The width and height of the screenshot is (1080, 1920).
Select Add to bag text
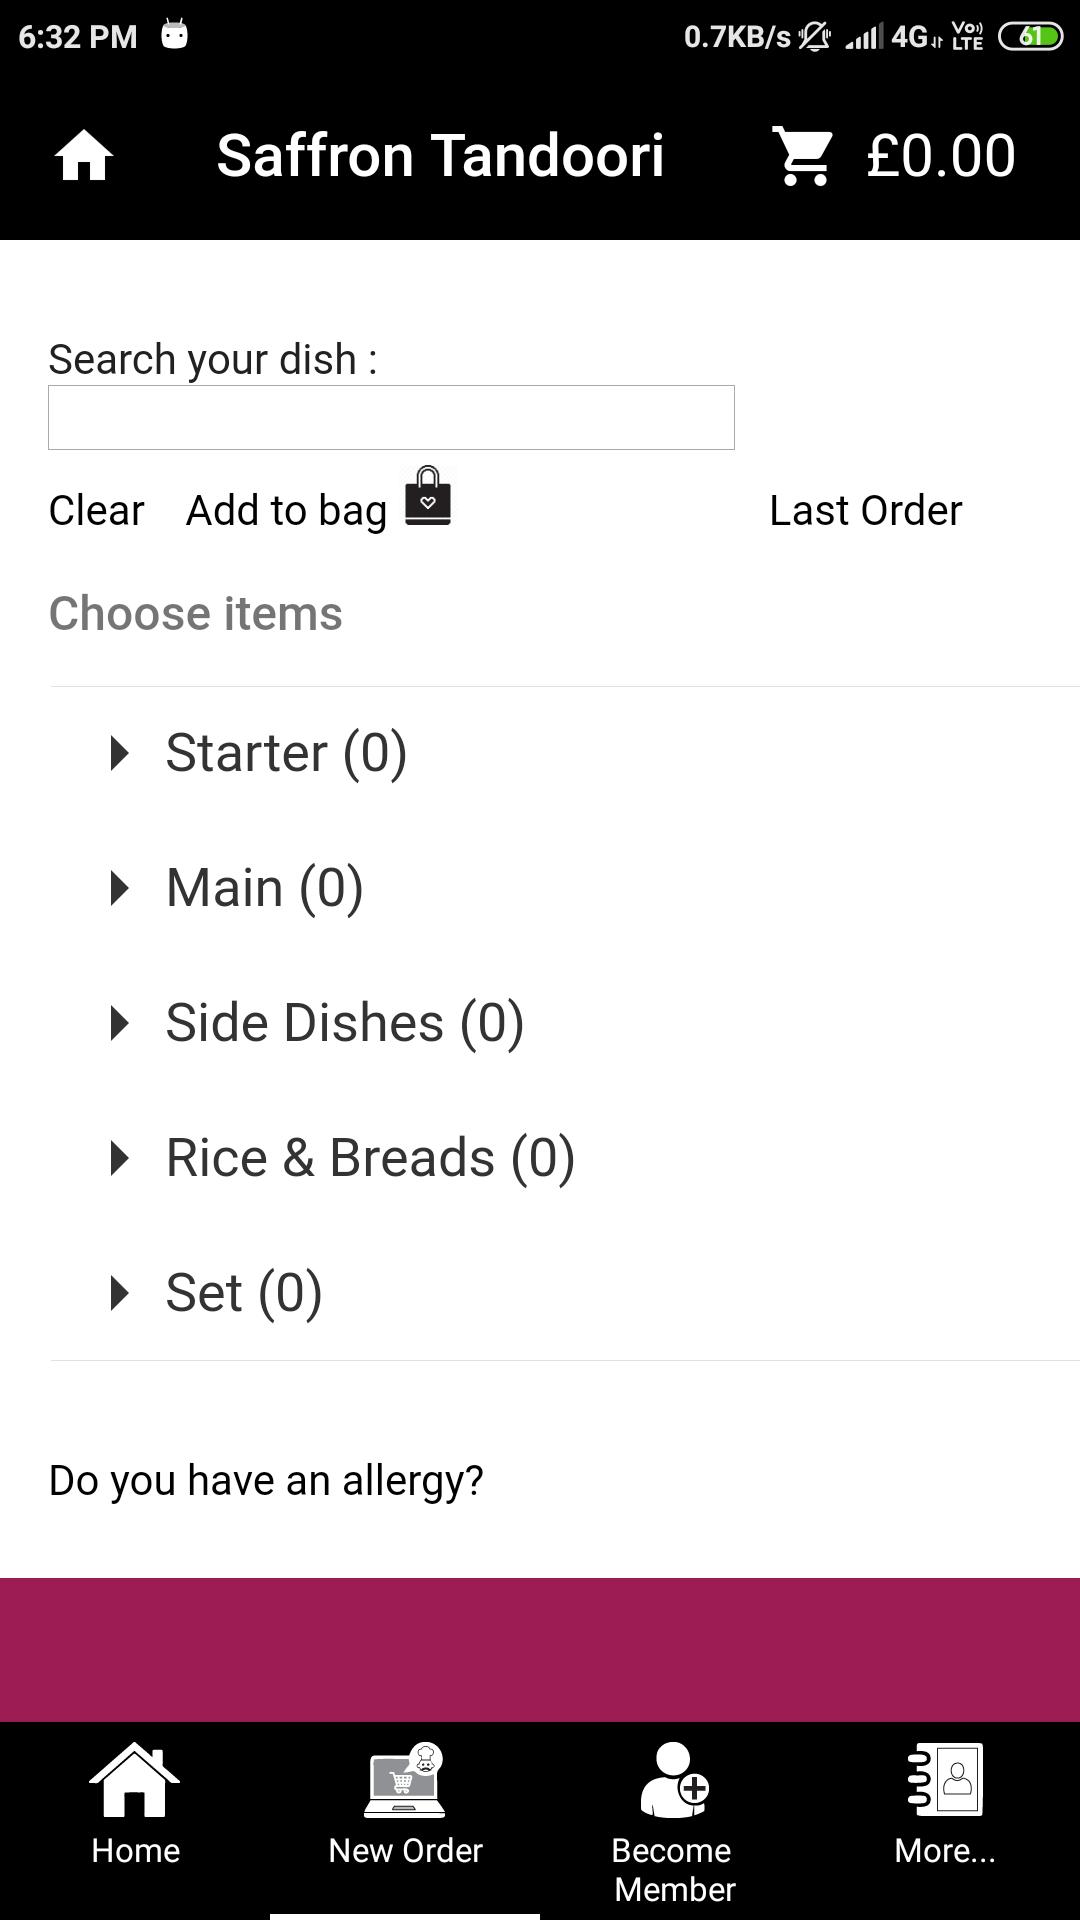[x=287, y=511]
